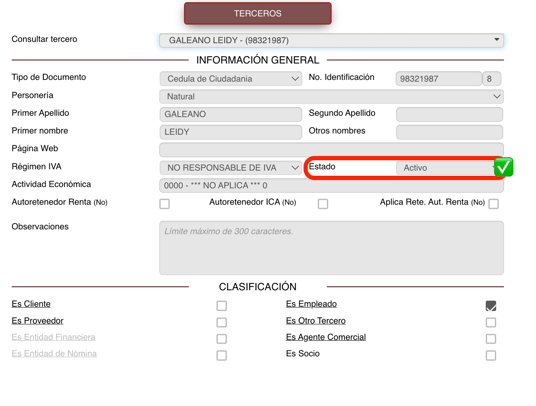Open the Consultar tercero dropdown arrow
Image resolution: width=536 pixels, height=406 pixels.
click(x=496, y=40)
